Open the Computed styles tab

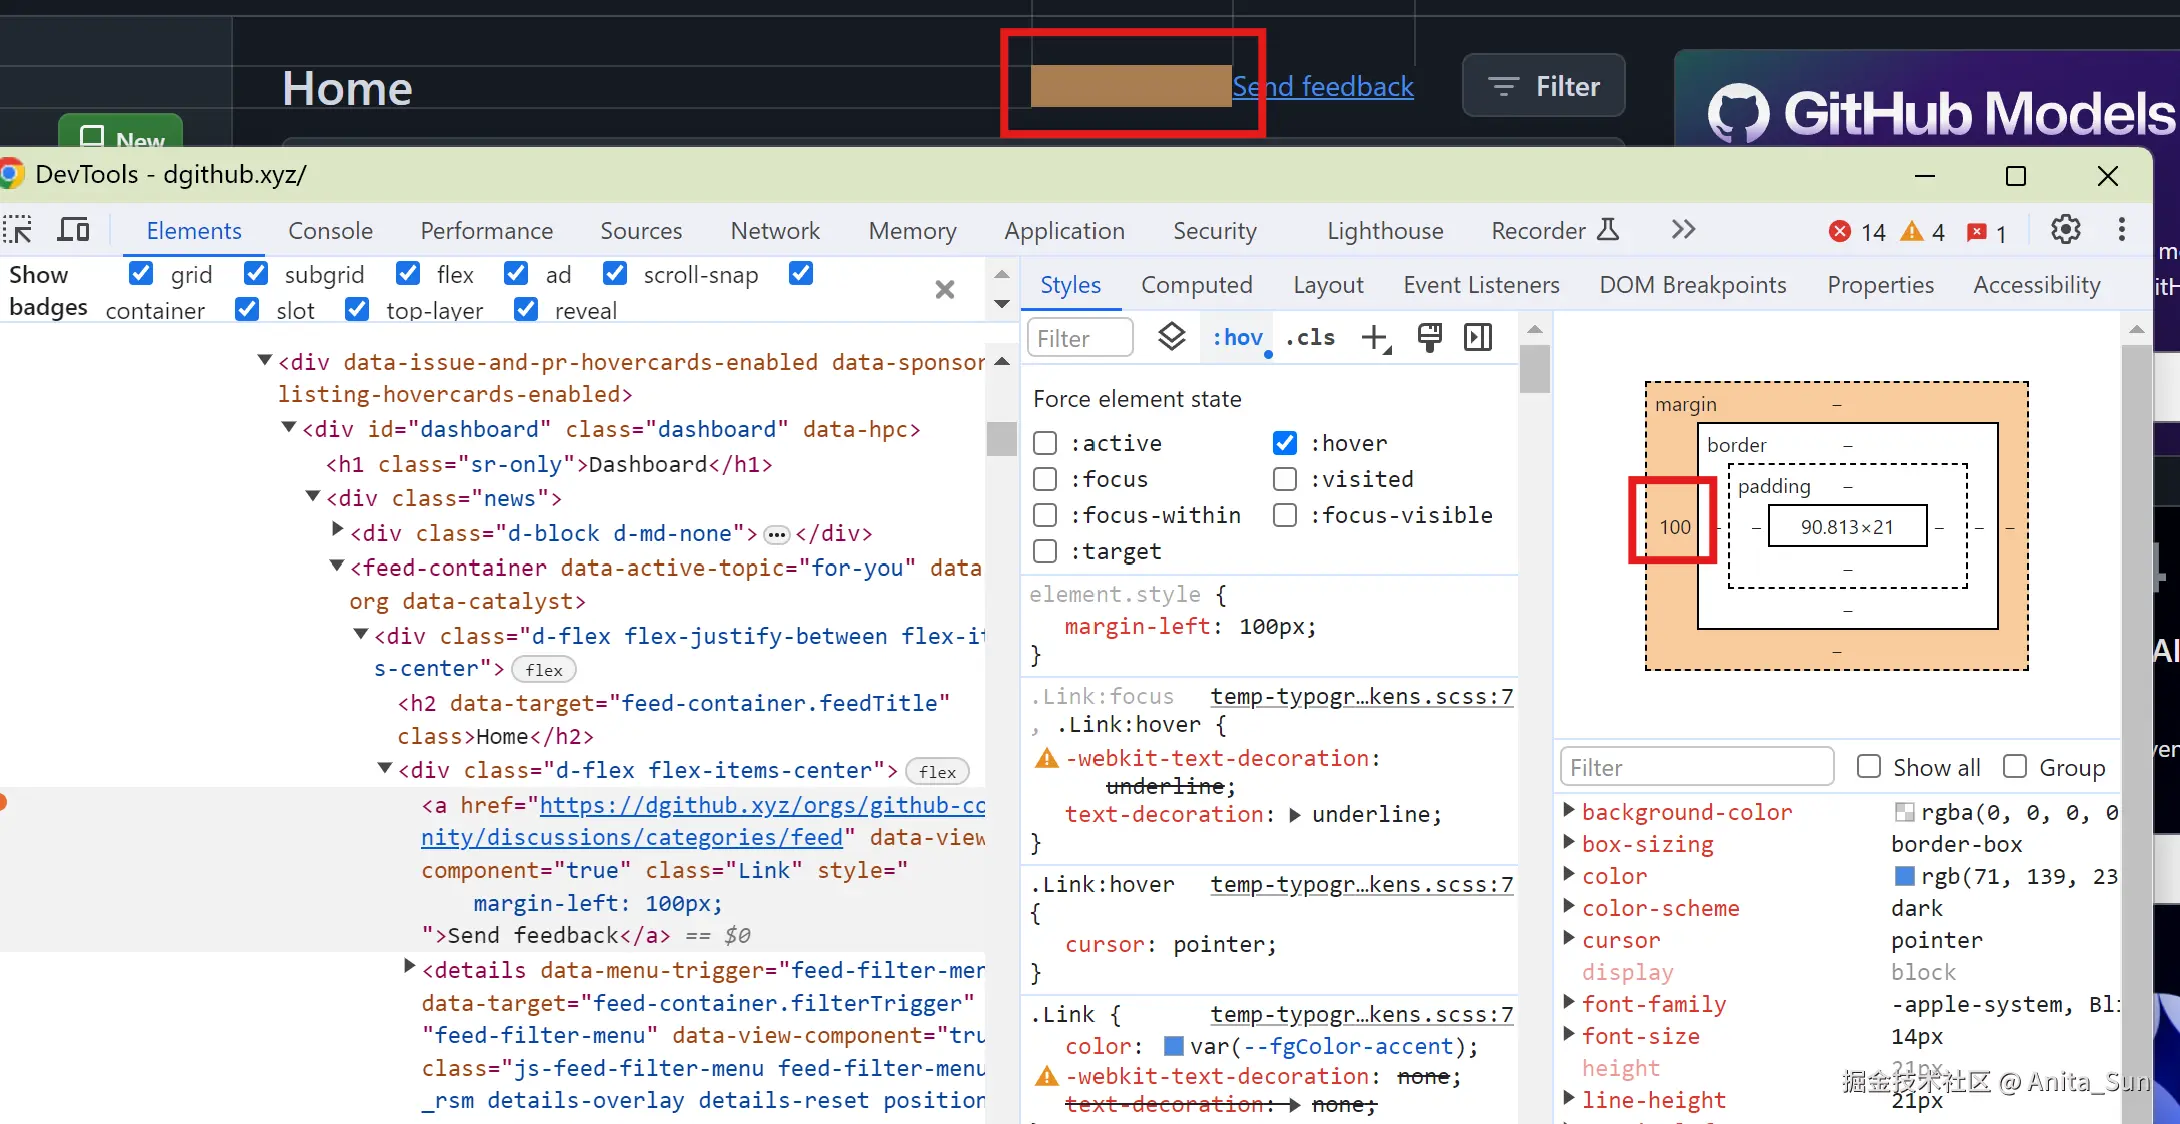(1196, 285)
